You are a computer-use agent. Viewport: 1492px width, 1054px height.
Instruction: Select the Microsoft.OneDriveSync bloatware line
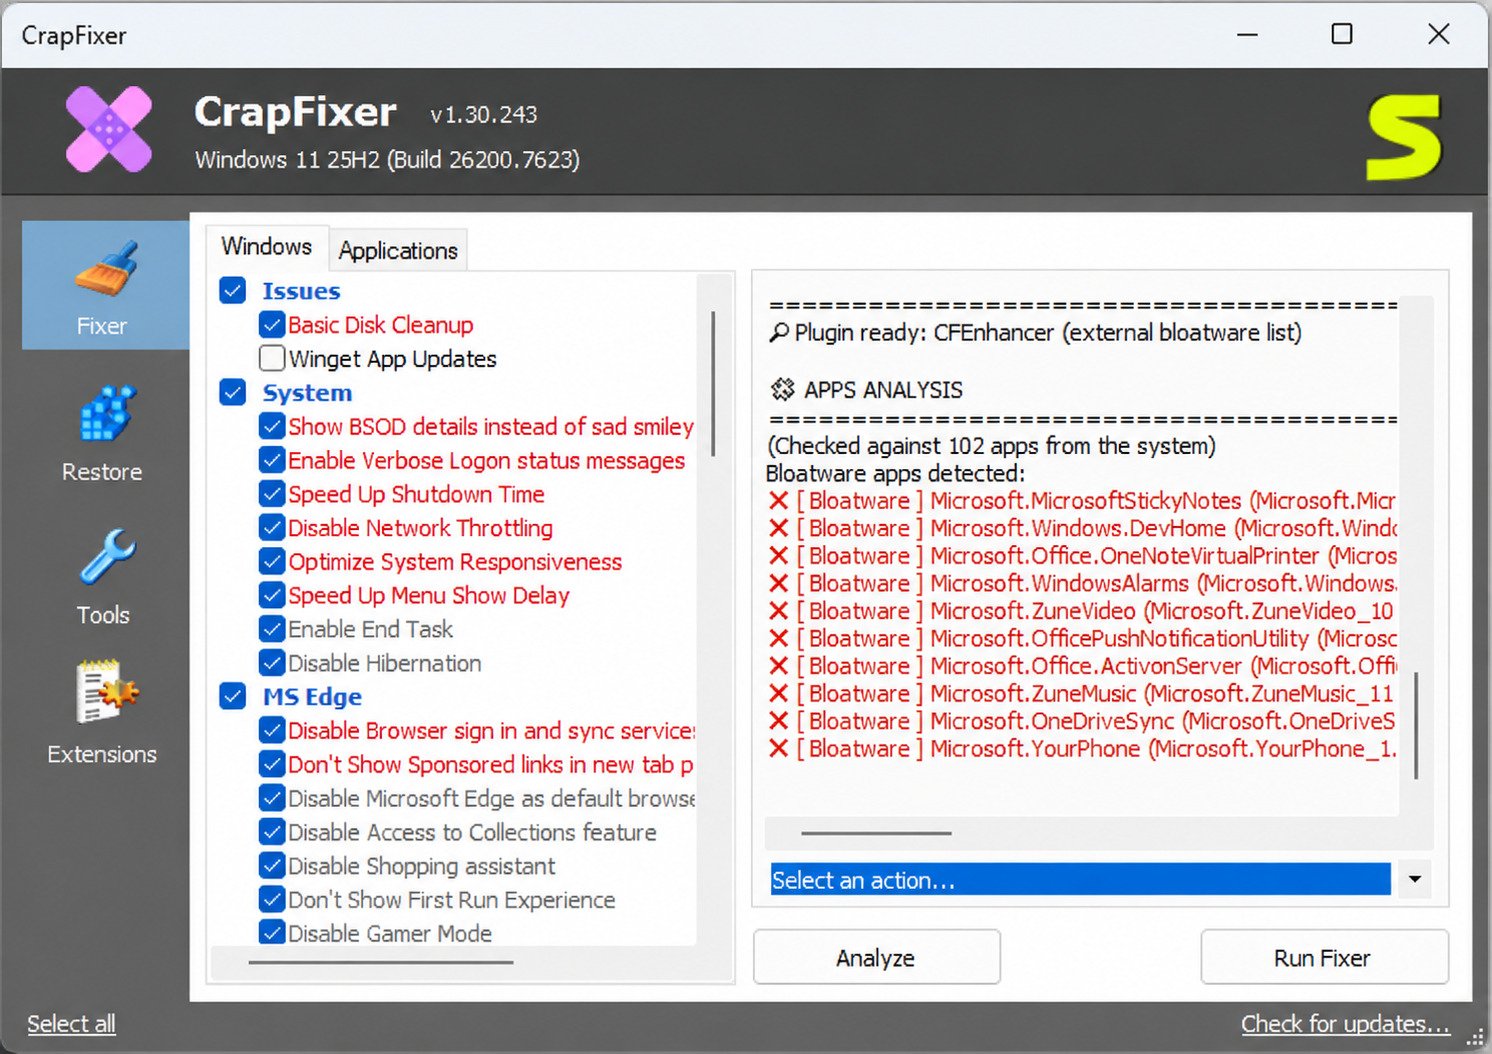pos(1081,721)
